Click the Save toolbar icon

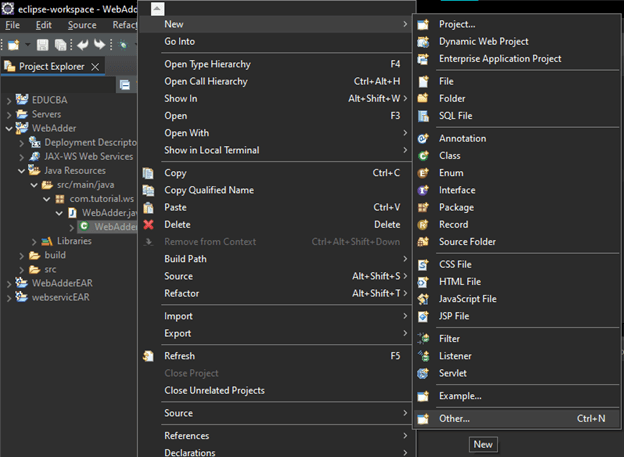(43, 45)
